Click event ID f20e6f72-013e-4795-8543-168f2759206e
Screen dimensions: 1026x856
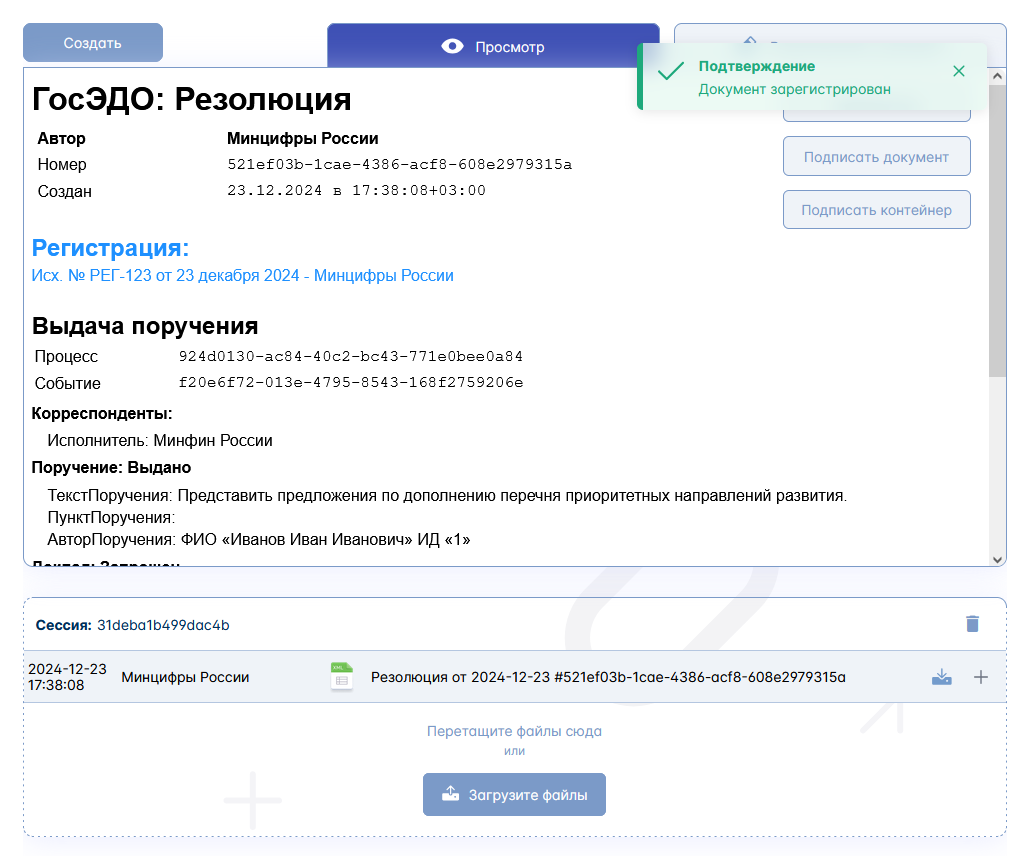click(x=351, y=383)
